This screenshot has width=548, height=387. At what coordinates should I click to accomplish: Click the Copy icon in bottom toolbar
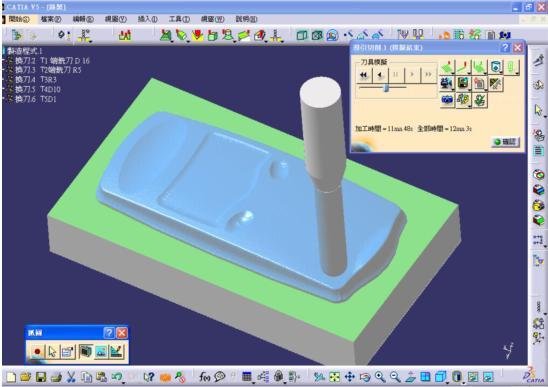pos(86,377)
